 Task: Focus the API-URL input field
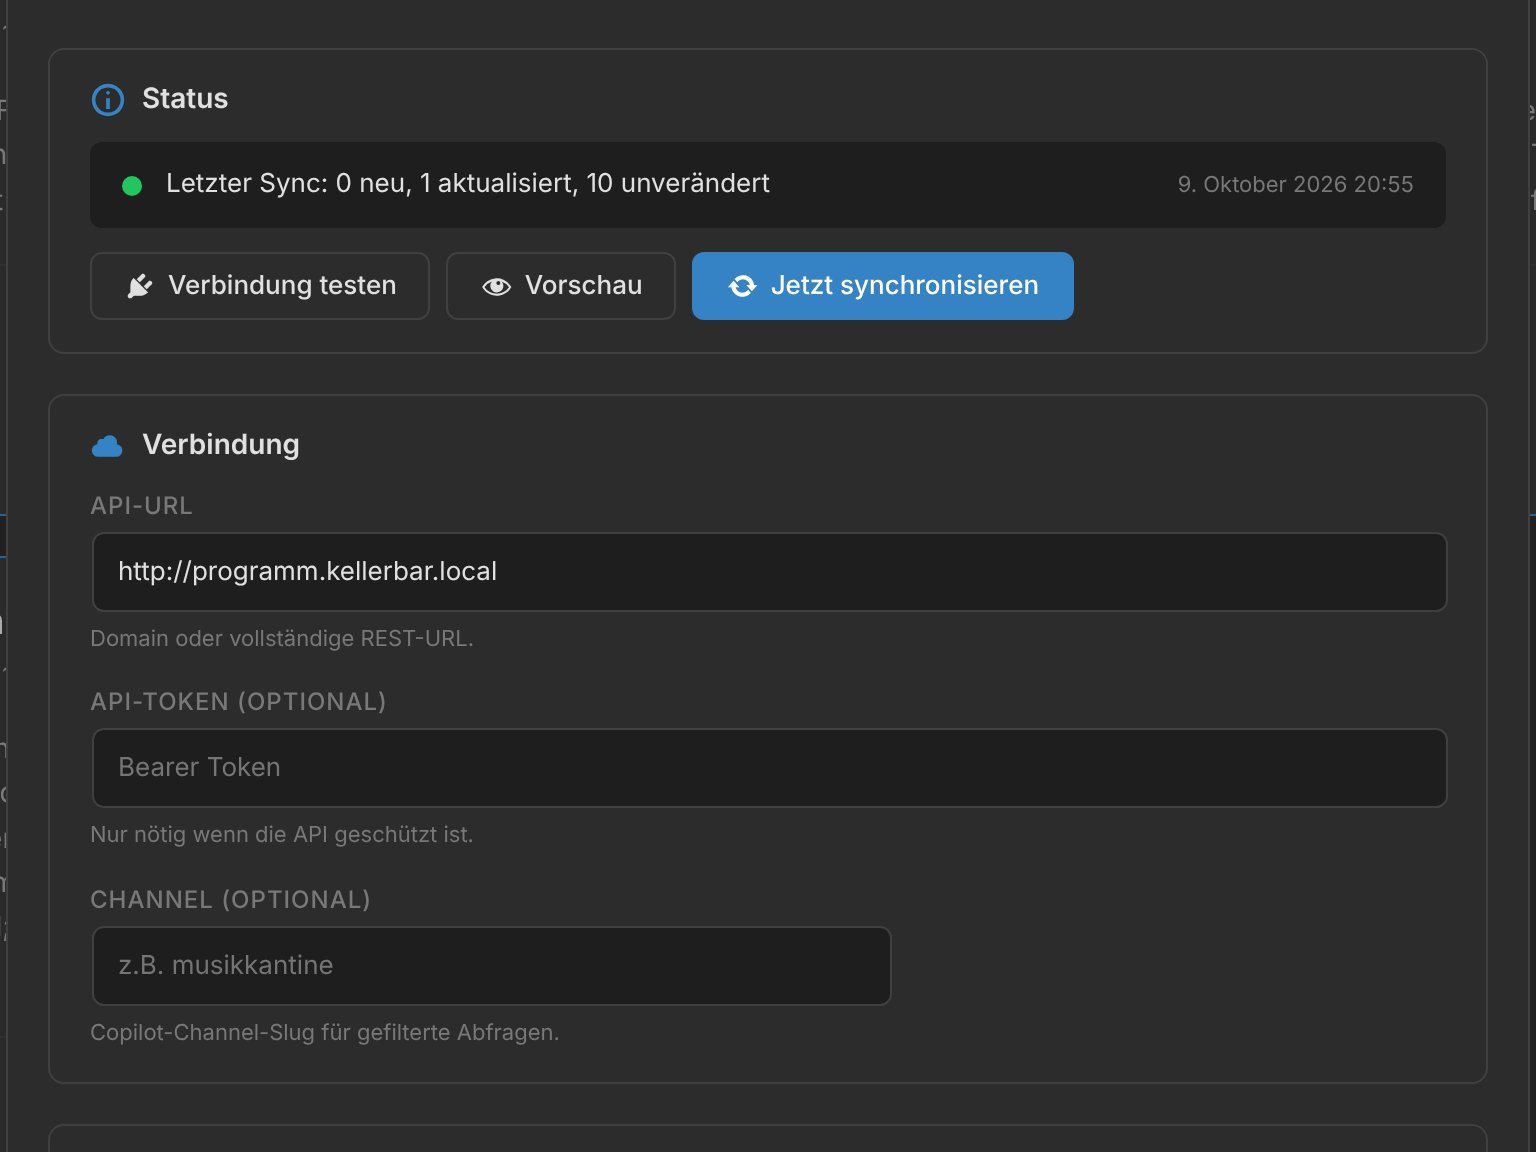click(x=770, y=572)
